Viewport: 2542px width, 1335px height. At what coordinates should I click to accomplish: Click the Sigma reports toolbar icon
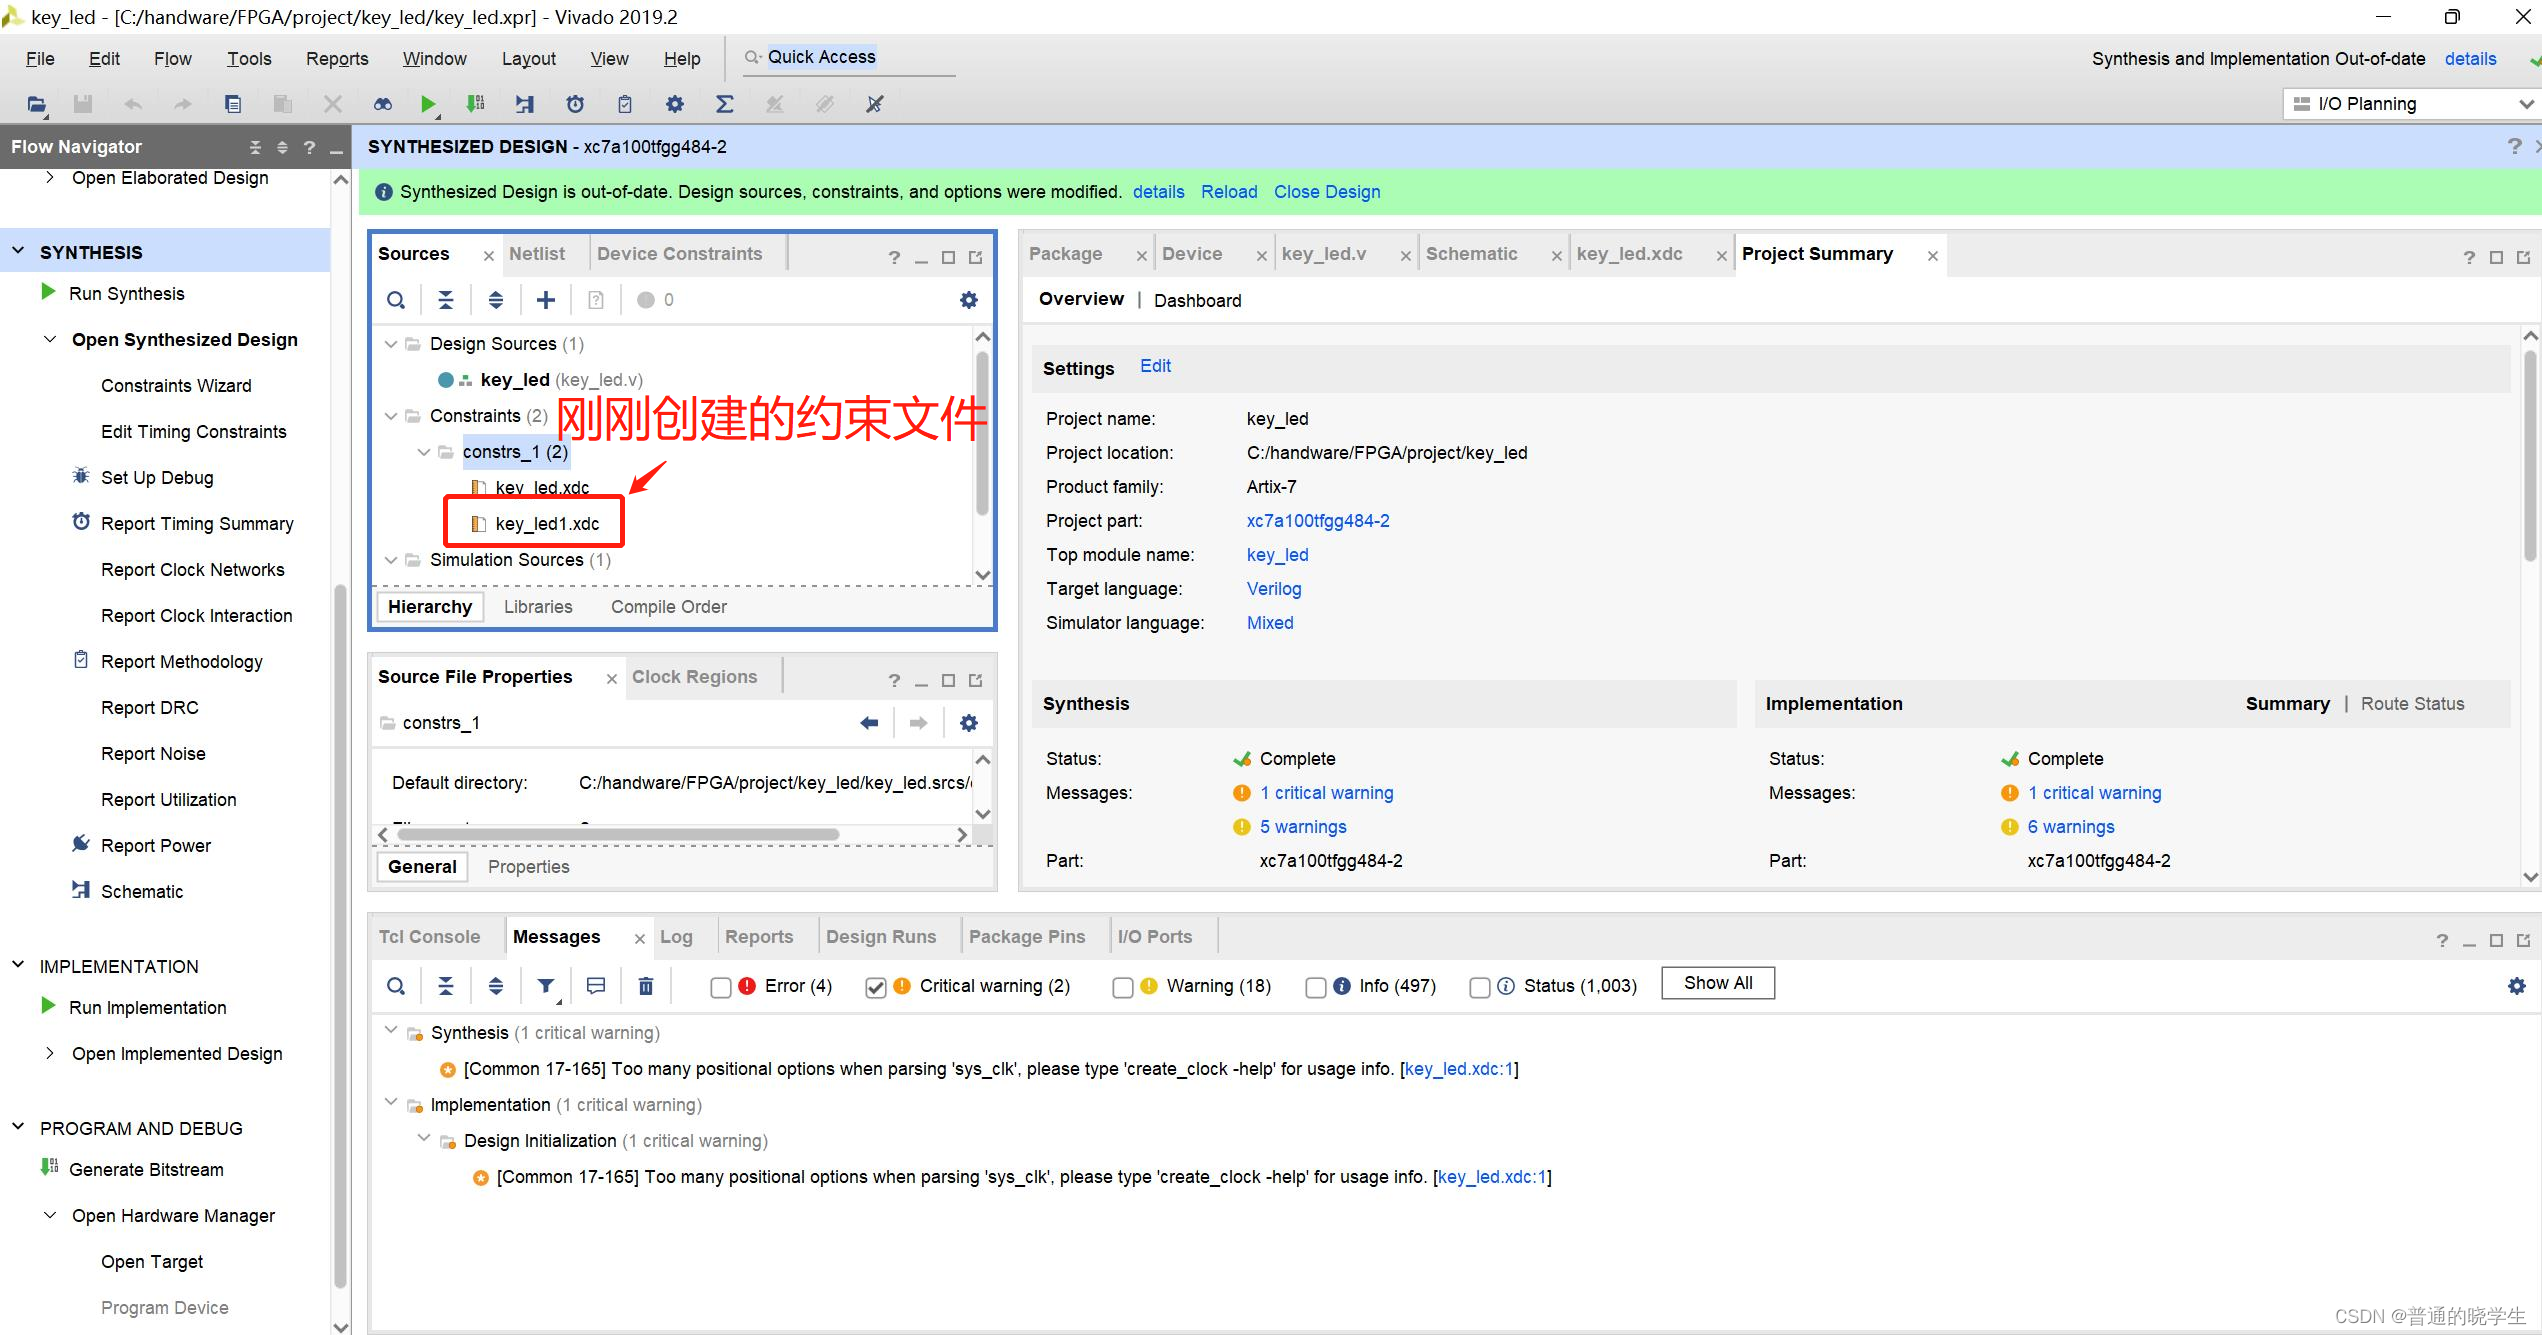(725, 104)
